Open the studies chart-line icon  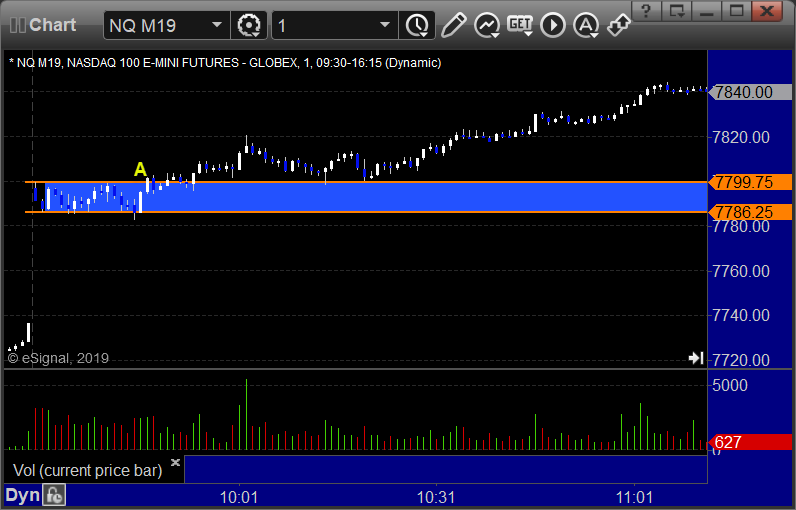tap(487, 25)
